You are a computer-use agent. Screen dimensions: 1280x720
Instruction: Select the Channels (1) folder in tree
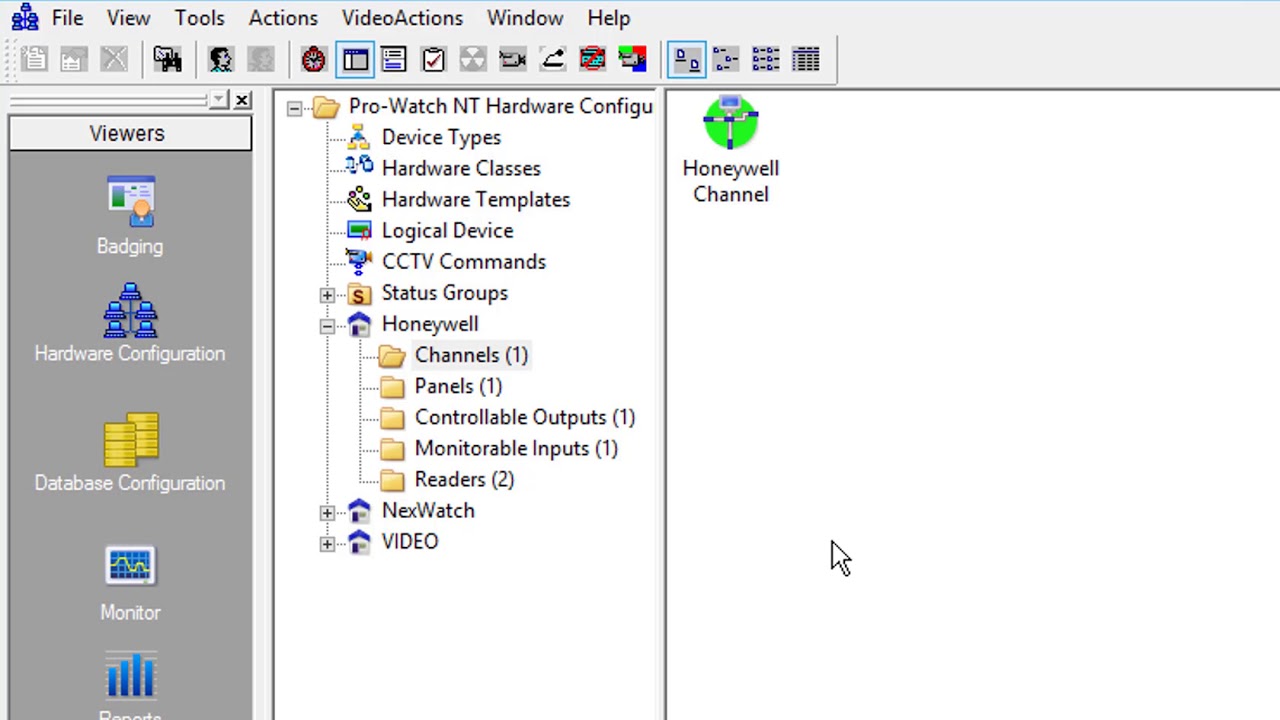(471, 355)
